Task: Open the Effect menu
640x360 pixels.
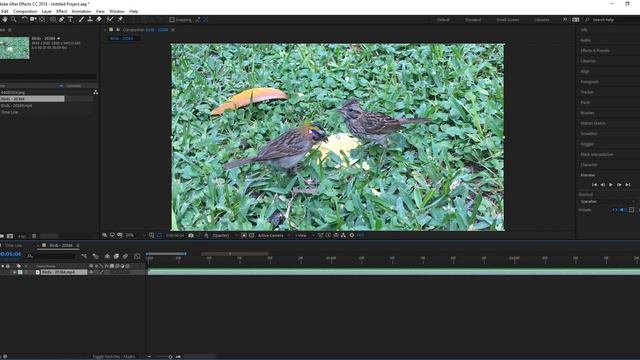Action: click(61, 11)
